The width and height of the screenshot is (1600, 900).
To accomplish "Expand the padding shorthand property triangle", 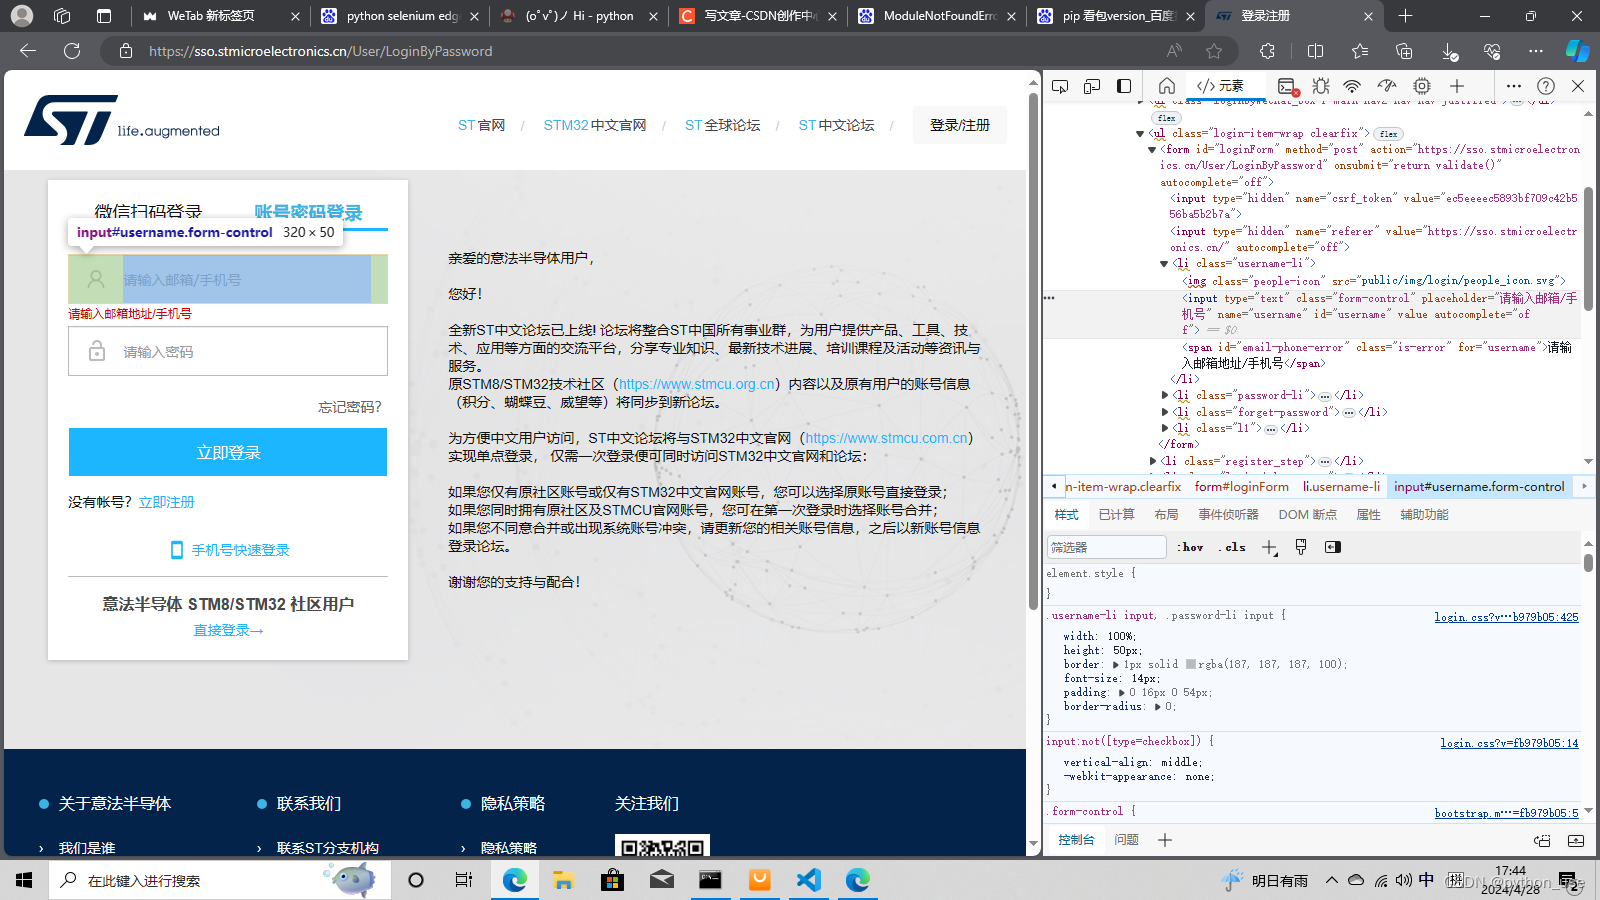I will (1122, 692).
